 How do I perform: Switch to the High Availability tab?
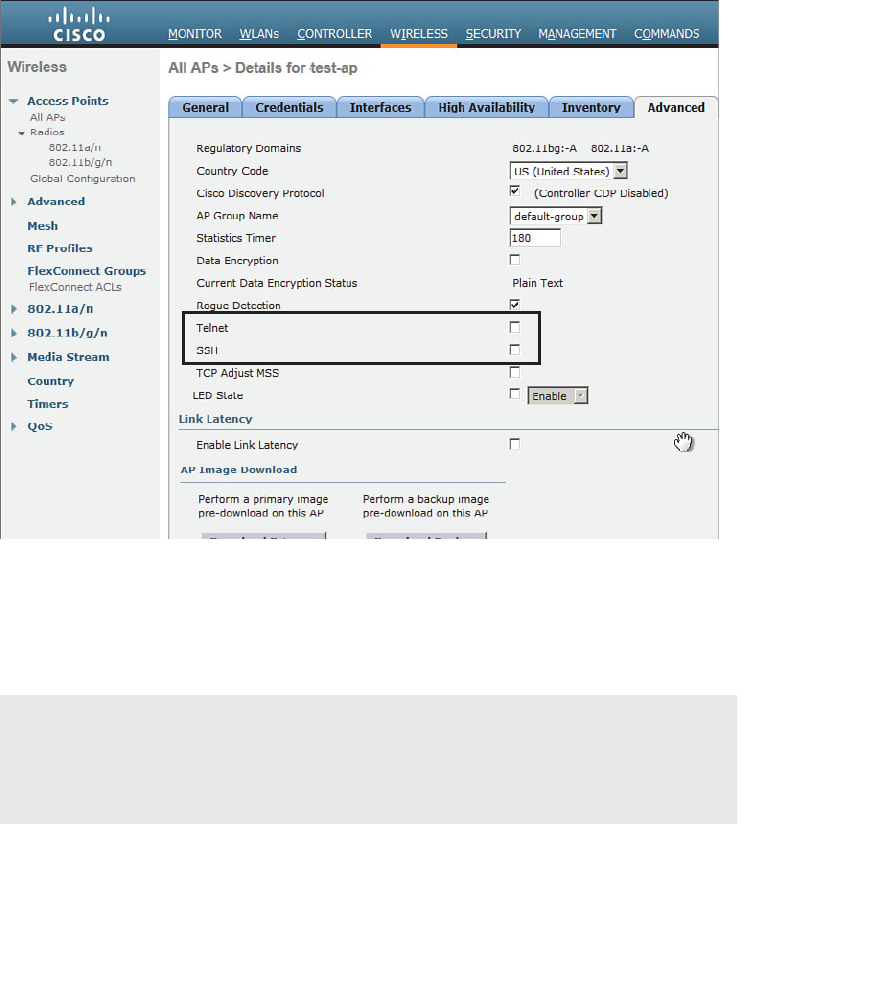tap(486, 107)
